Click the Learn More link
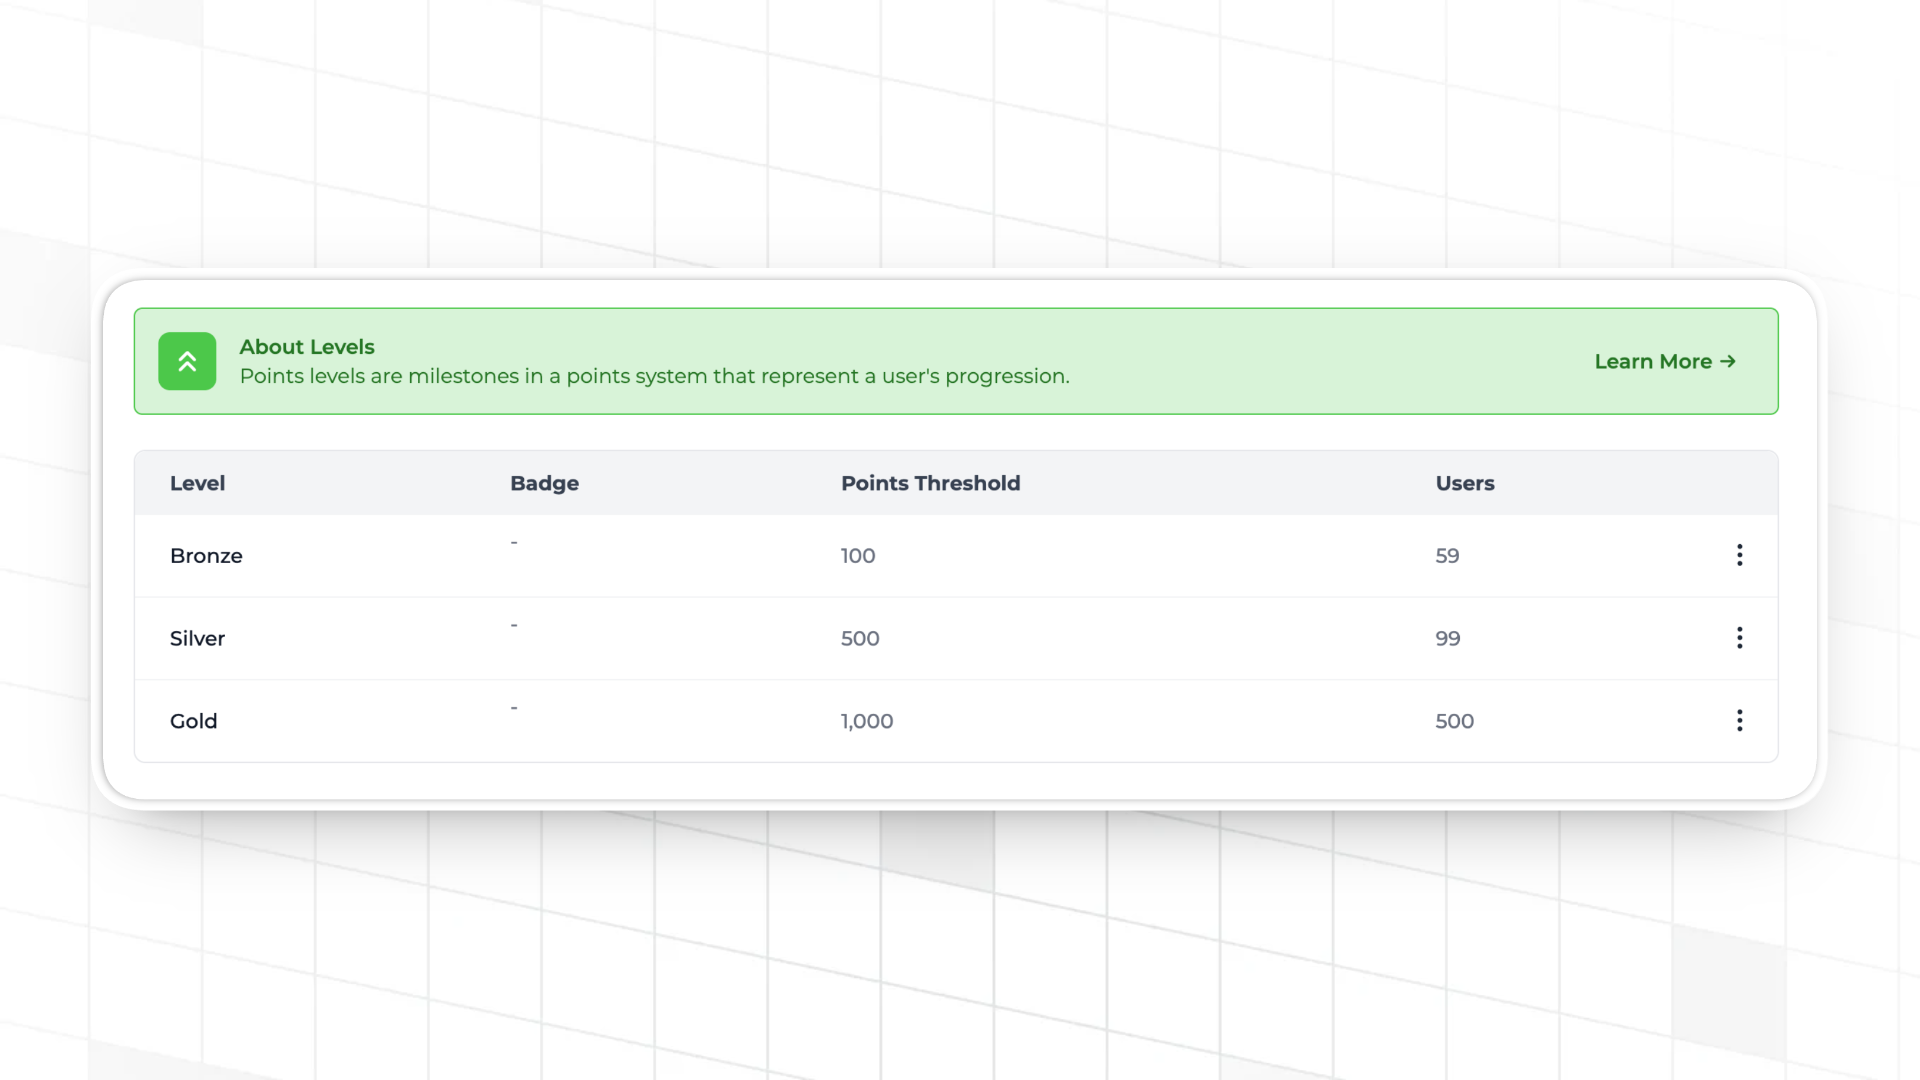 coord(1653,361)
